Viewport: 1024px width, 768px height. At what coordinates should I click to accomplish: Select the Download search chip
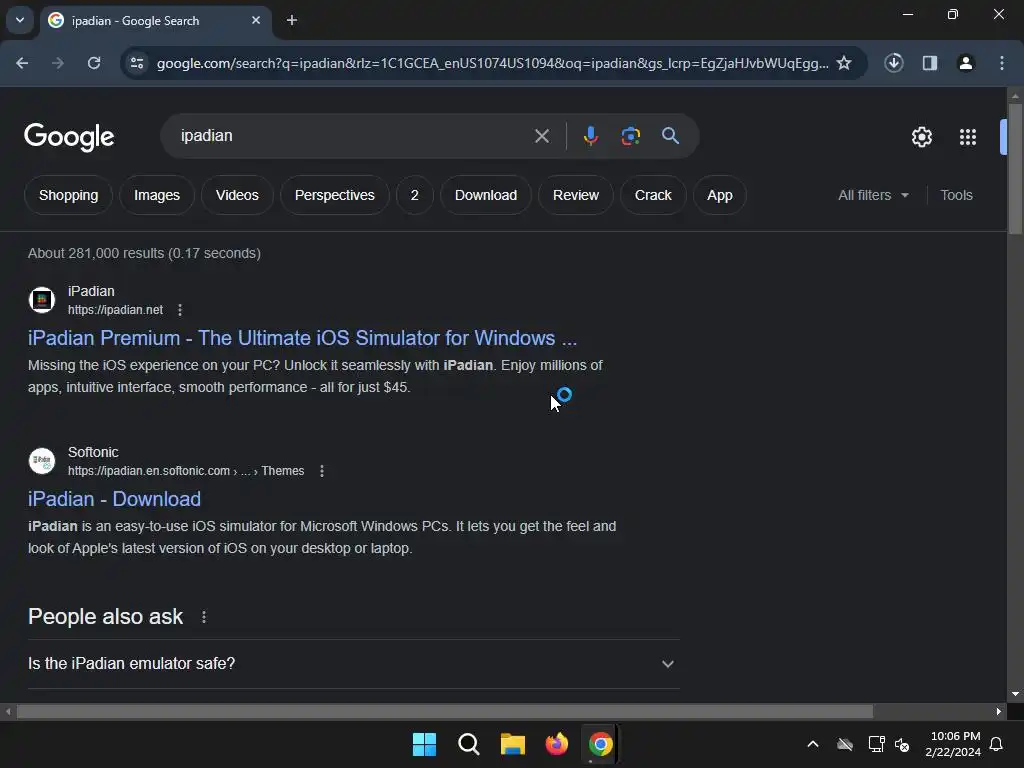tap(486, 195)
